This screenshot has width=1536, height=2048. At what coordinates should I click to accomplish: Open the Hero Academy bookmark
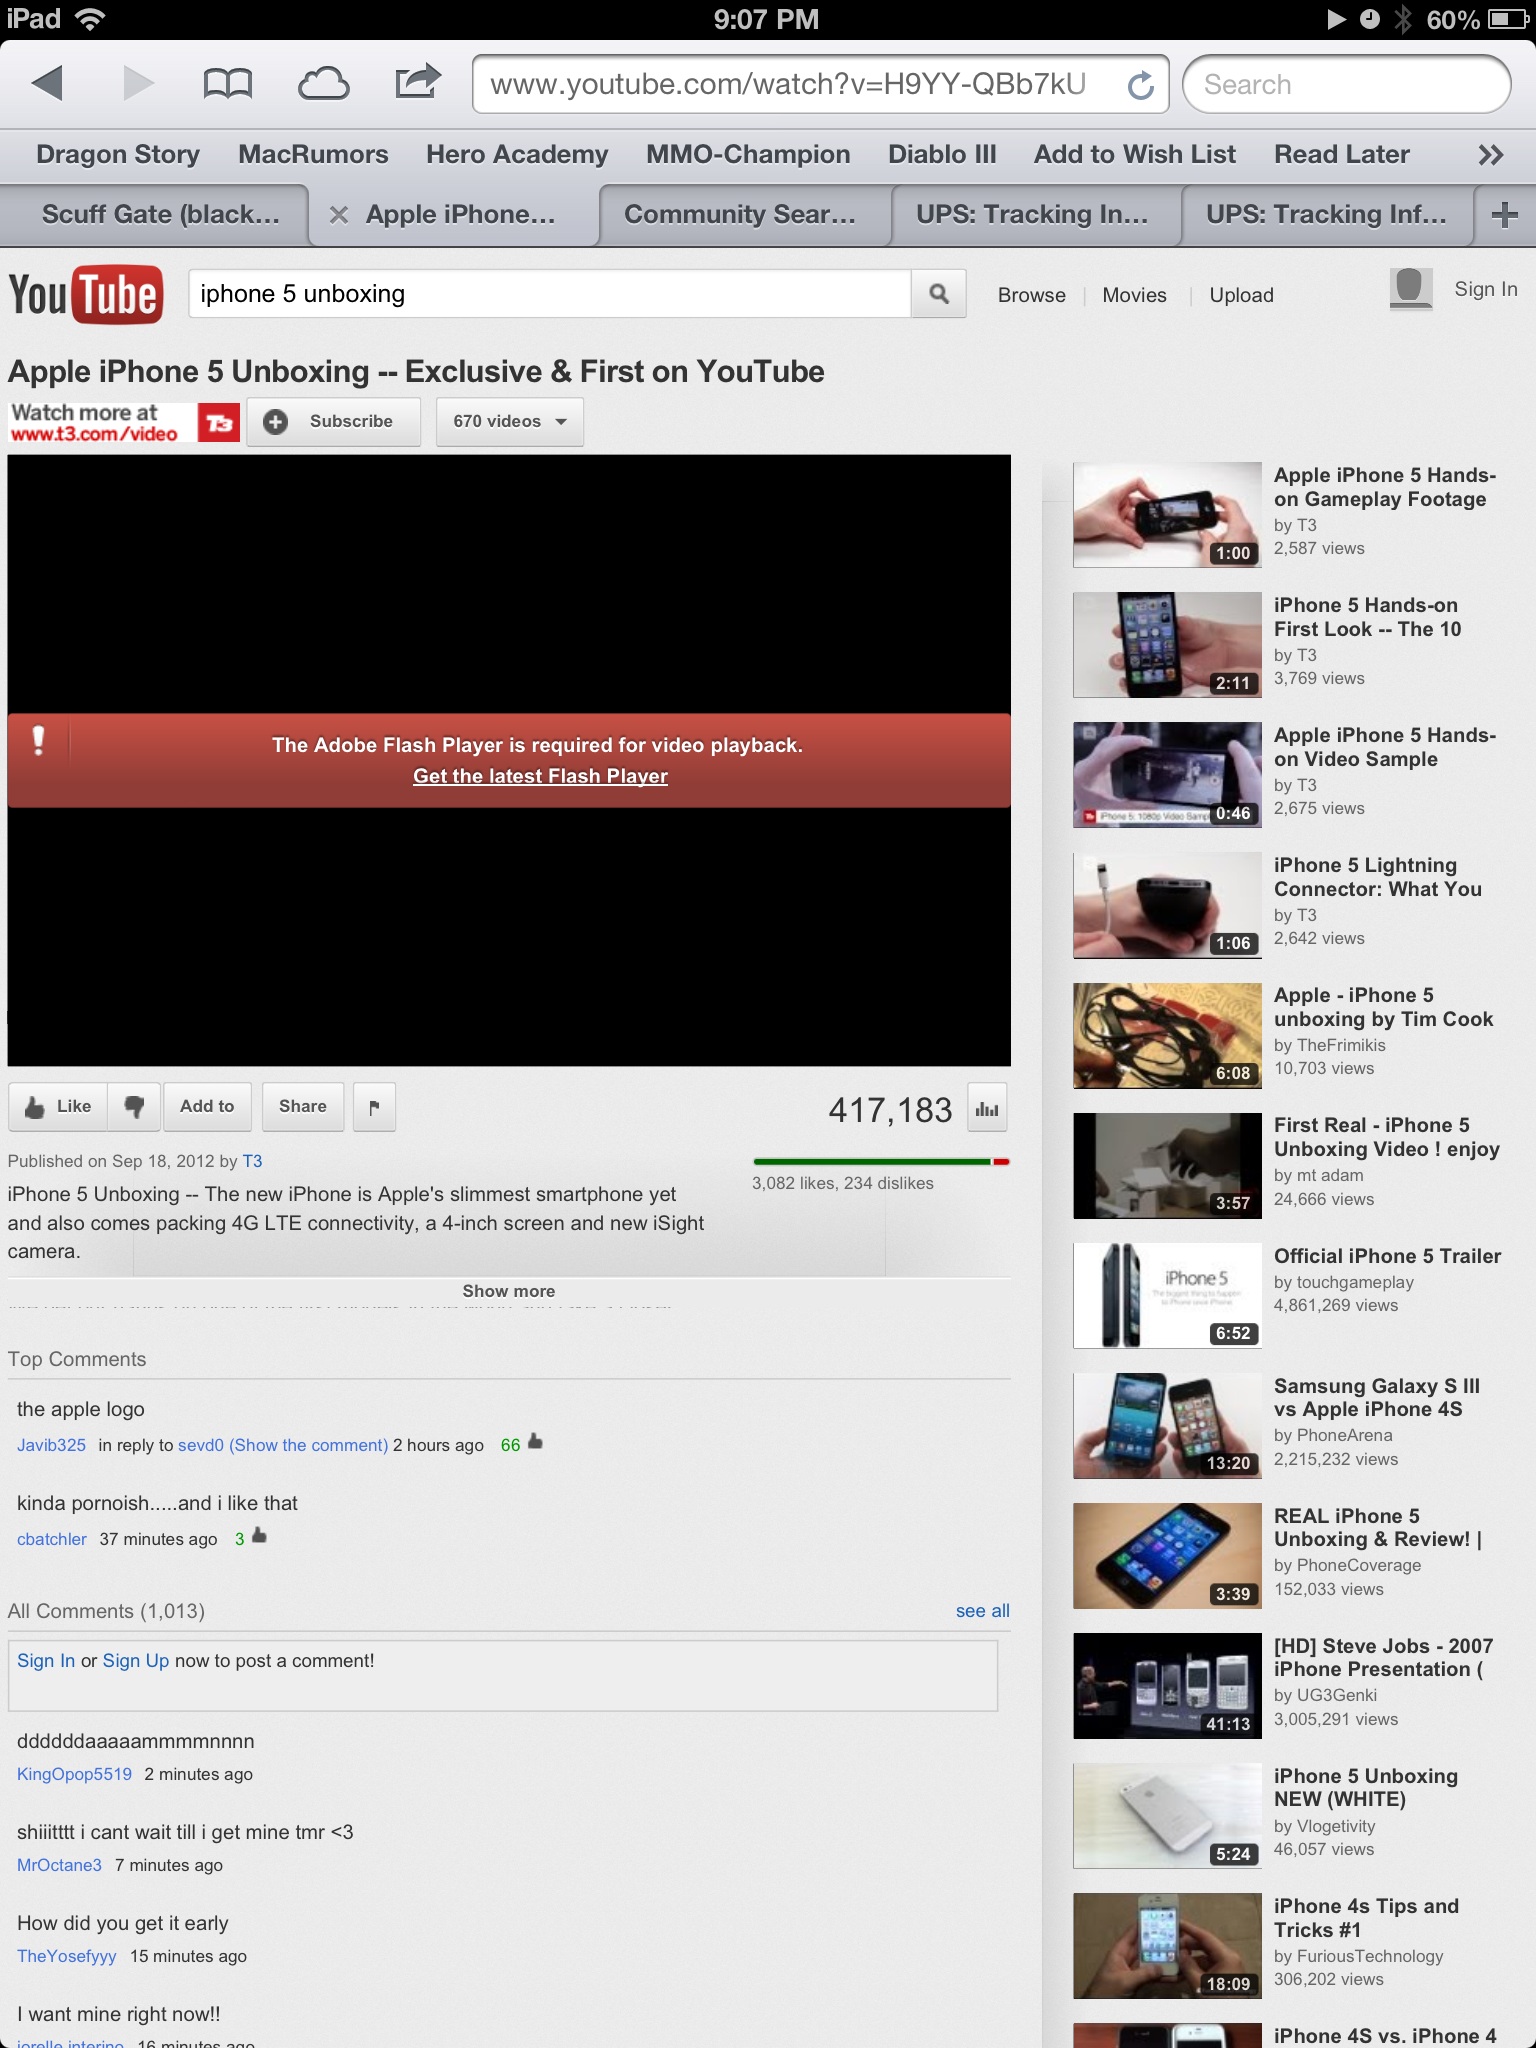(x=517, y=155)
